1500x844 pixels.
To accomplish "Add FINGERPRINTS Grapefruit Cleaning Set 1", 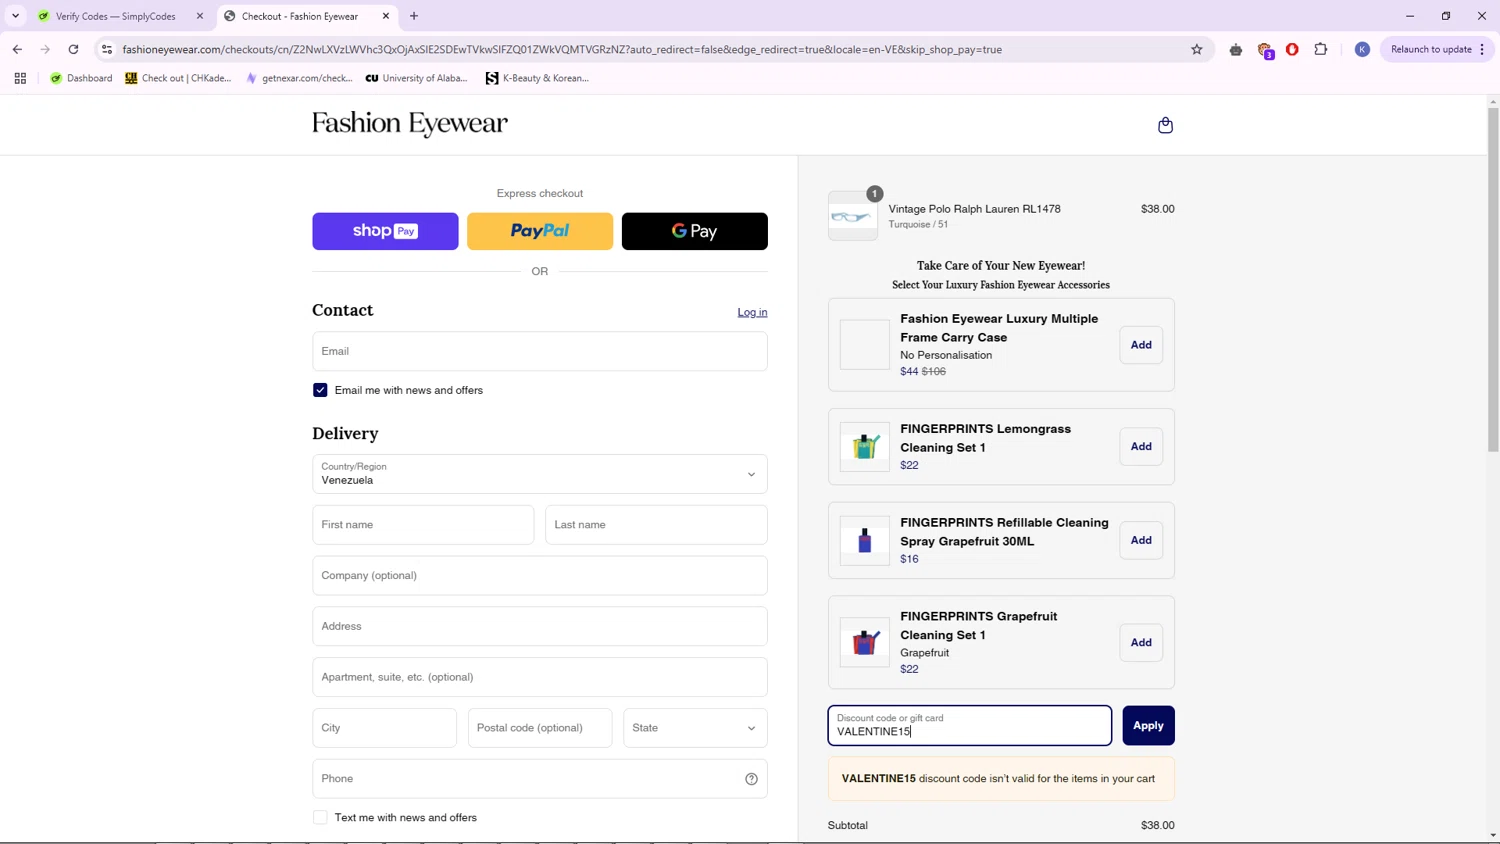I will tap(1141, 643).
